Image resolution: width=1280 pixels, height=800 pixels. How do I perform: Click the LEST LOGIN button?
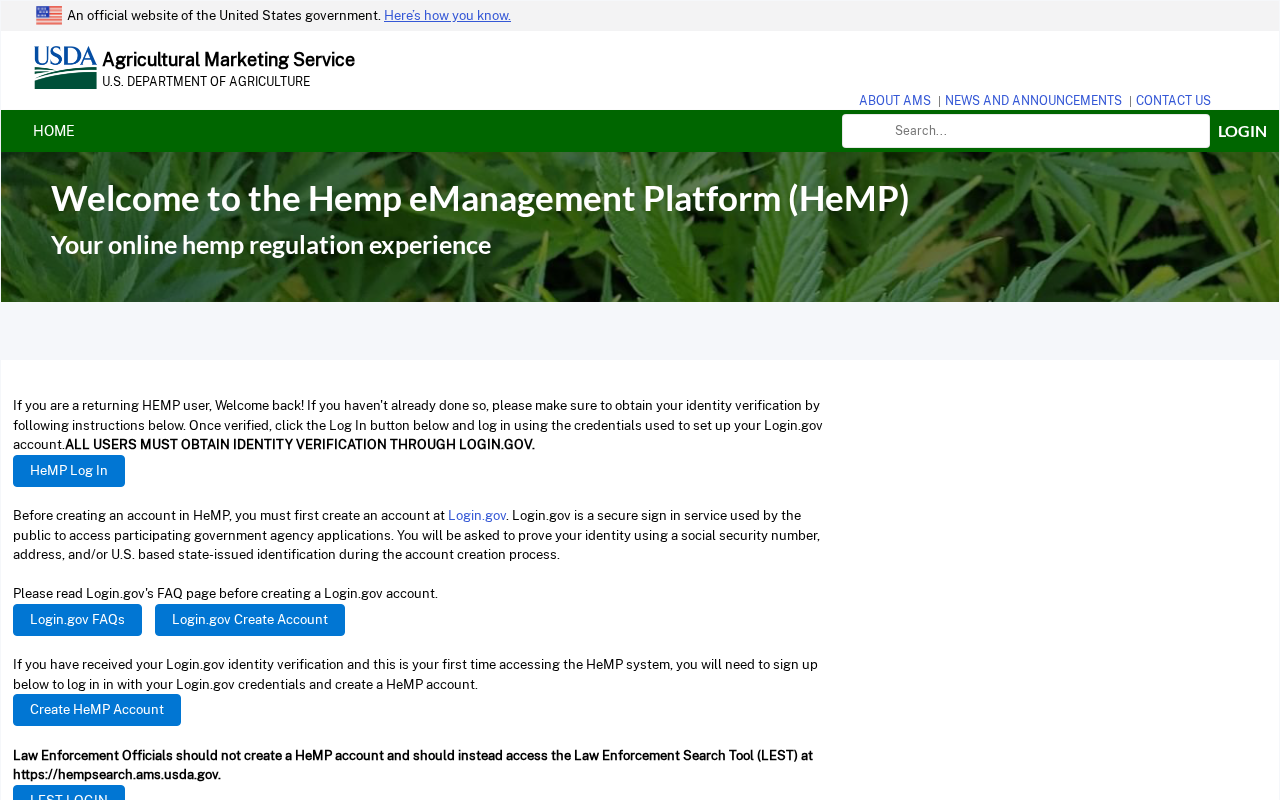[x=69, y=793]
